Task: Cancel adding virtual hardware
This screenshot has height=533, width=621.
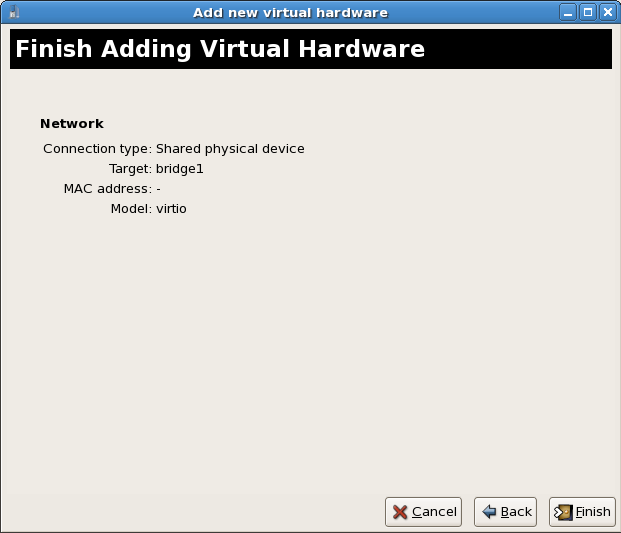Action: [x=423, y=512]
